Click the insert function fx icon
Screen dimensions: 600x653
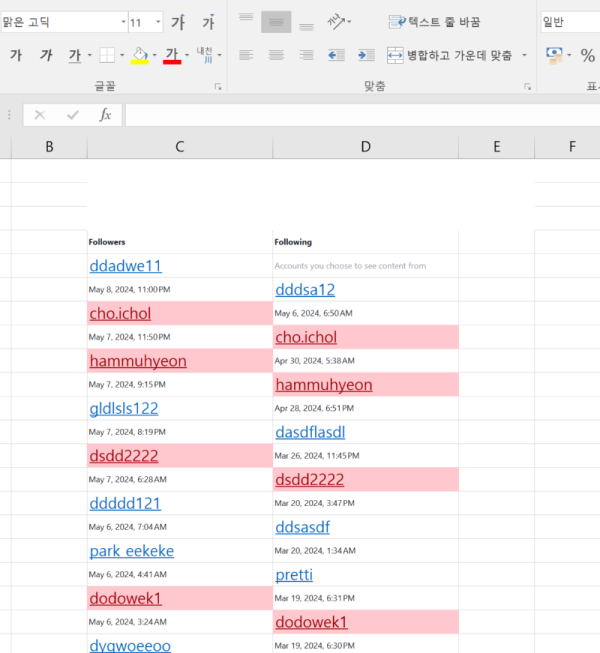[x=105, y=115]
